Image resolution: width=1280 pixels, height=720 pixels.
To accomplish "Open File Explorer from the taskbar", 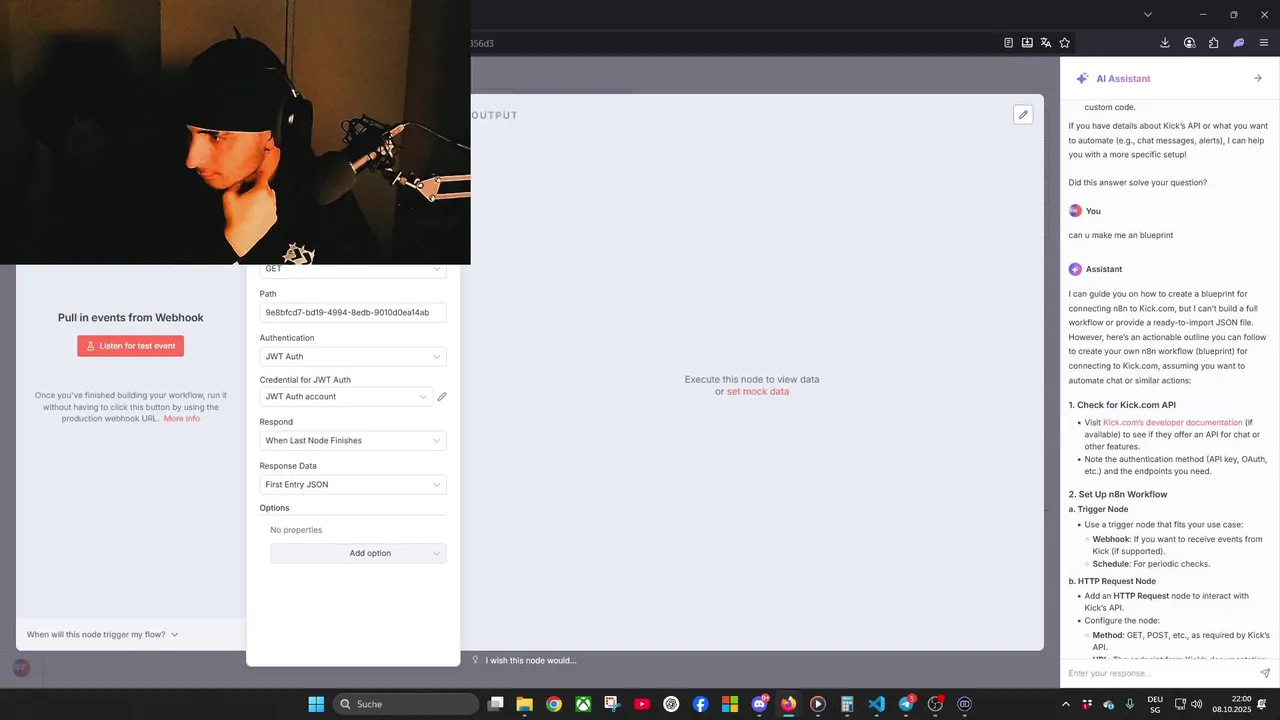I will pyautogui.click(x=524, y=704).
